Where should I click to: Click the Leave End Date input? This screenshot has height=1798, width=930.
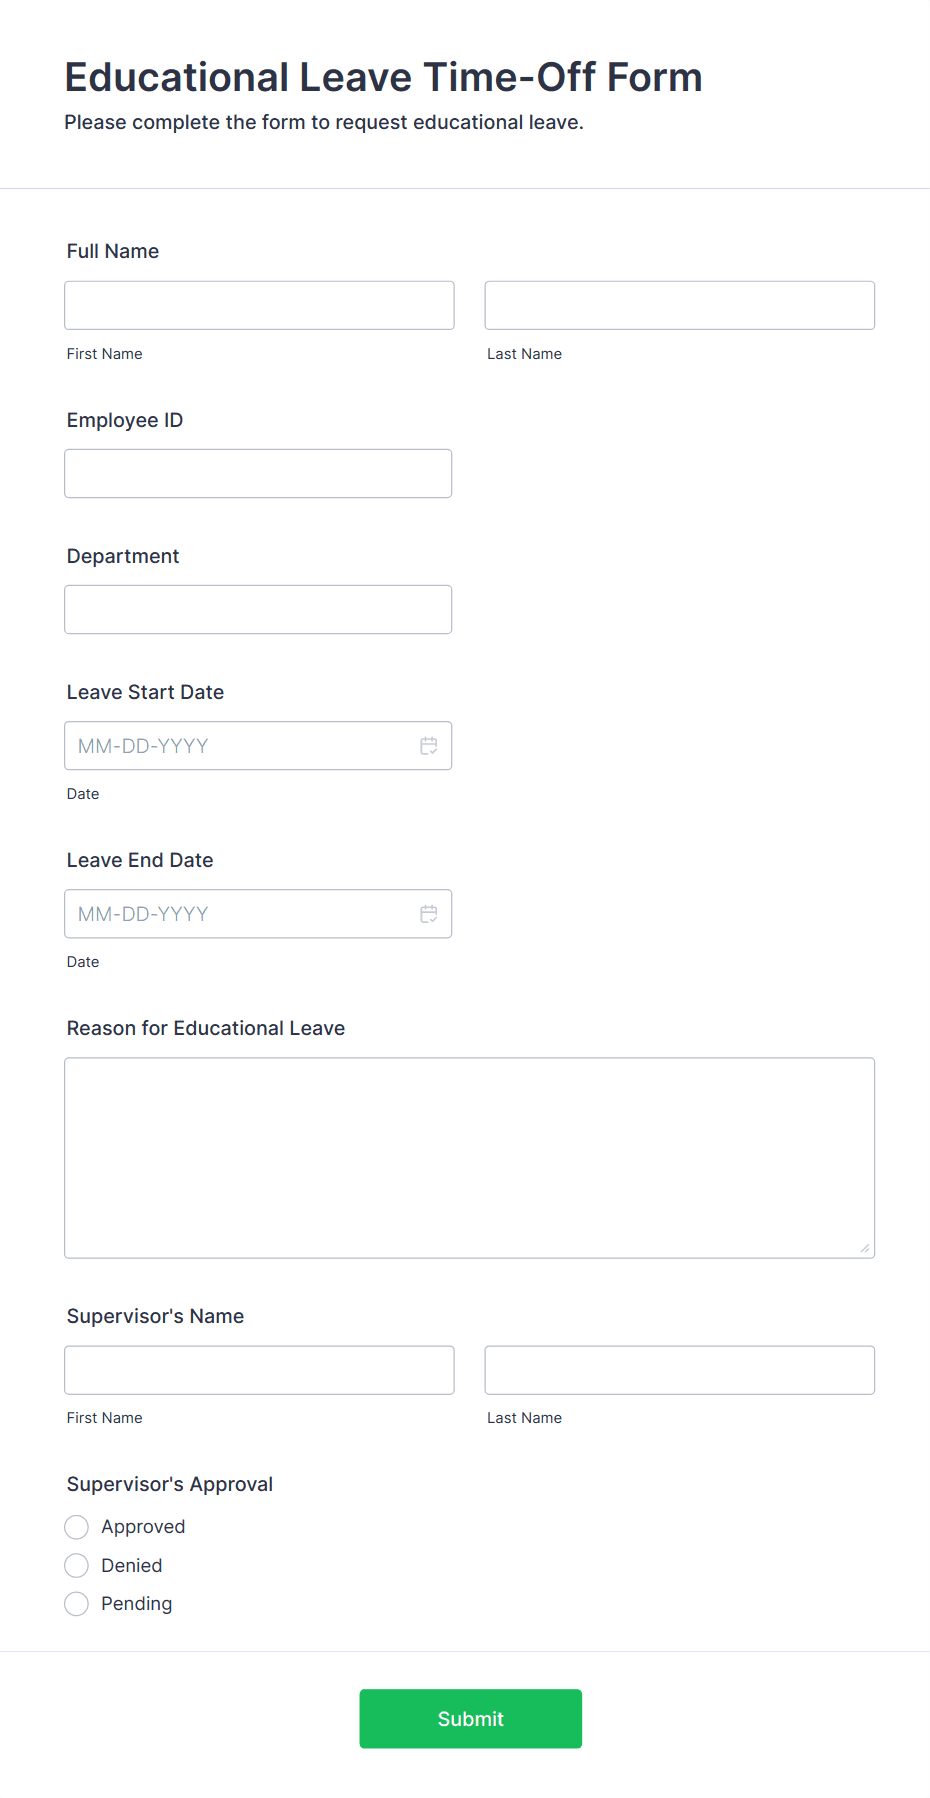(x=240, y=914)
